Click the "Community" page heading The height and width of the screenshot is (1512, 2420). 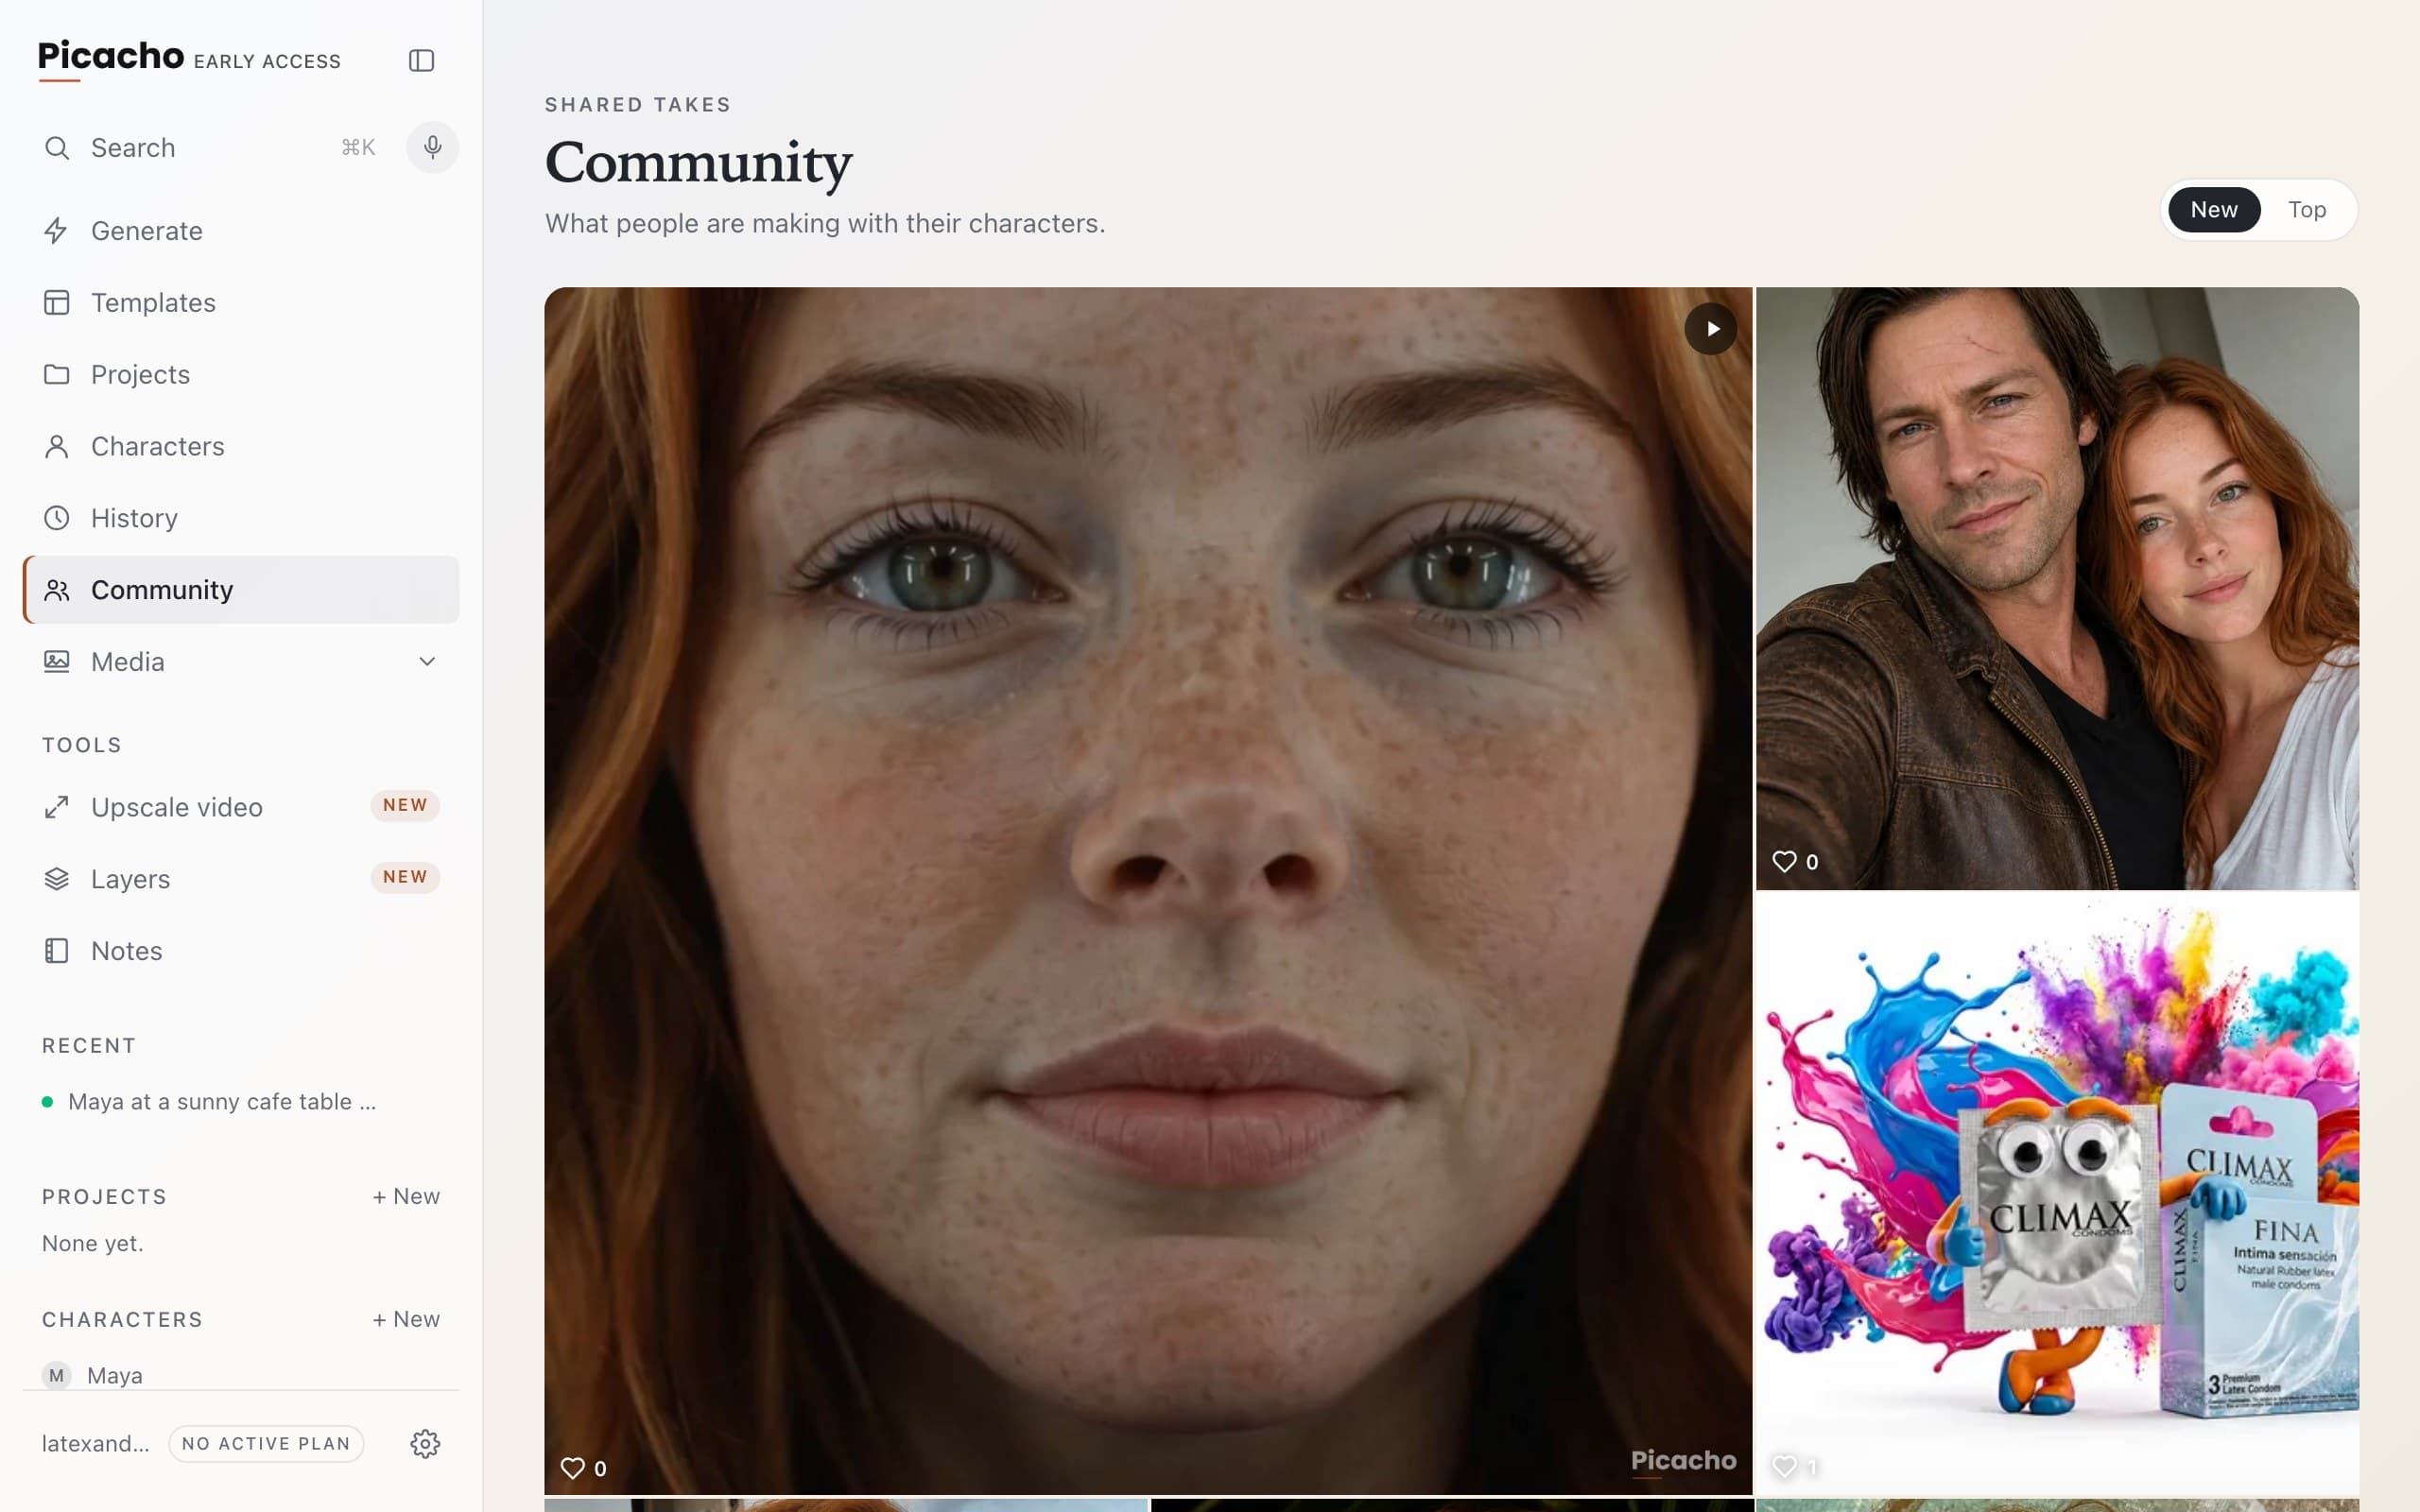tap(699, 163)
